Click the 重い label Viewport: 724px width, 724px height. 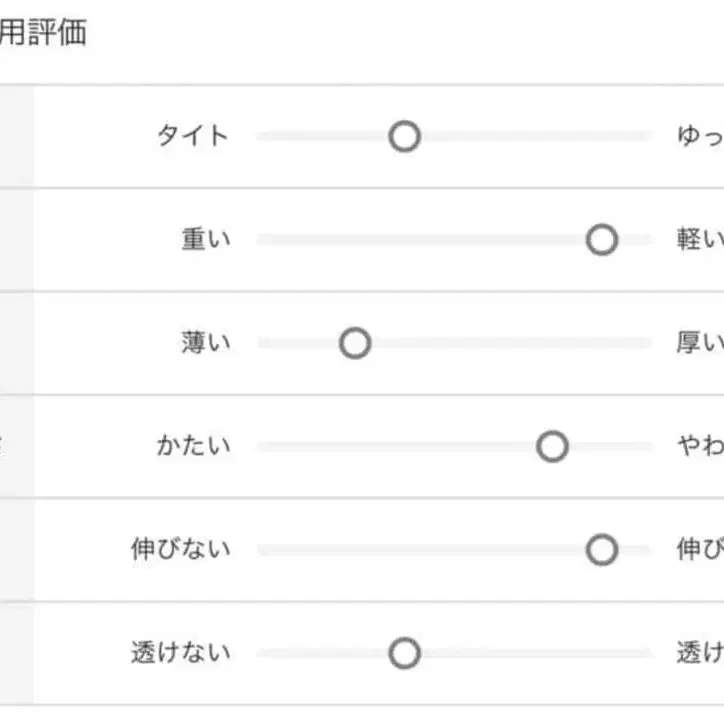(205, 240)
